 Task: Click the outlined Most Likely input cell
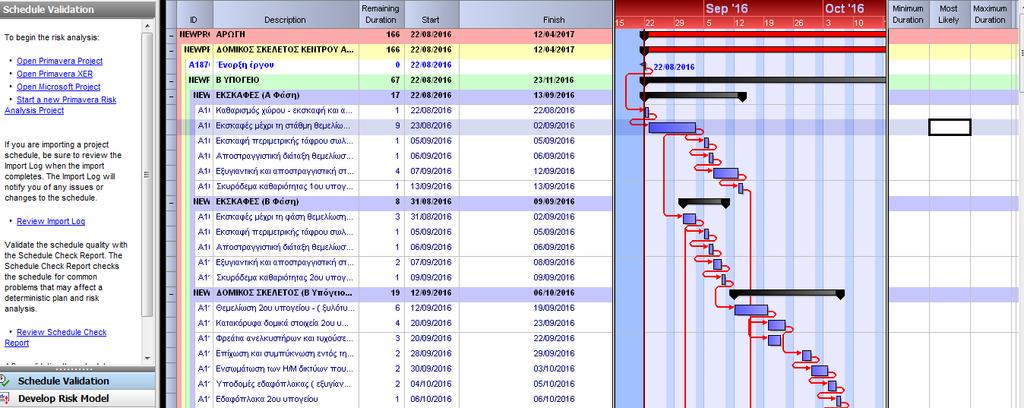pos(950,127)
